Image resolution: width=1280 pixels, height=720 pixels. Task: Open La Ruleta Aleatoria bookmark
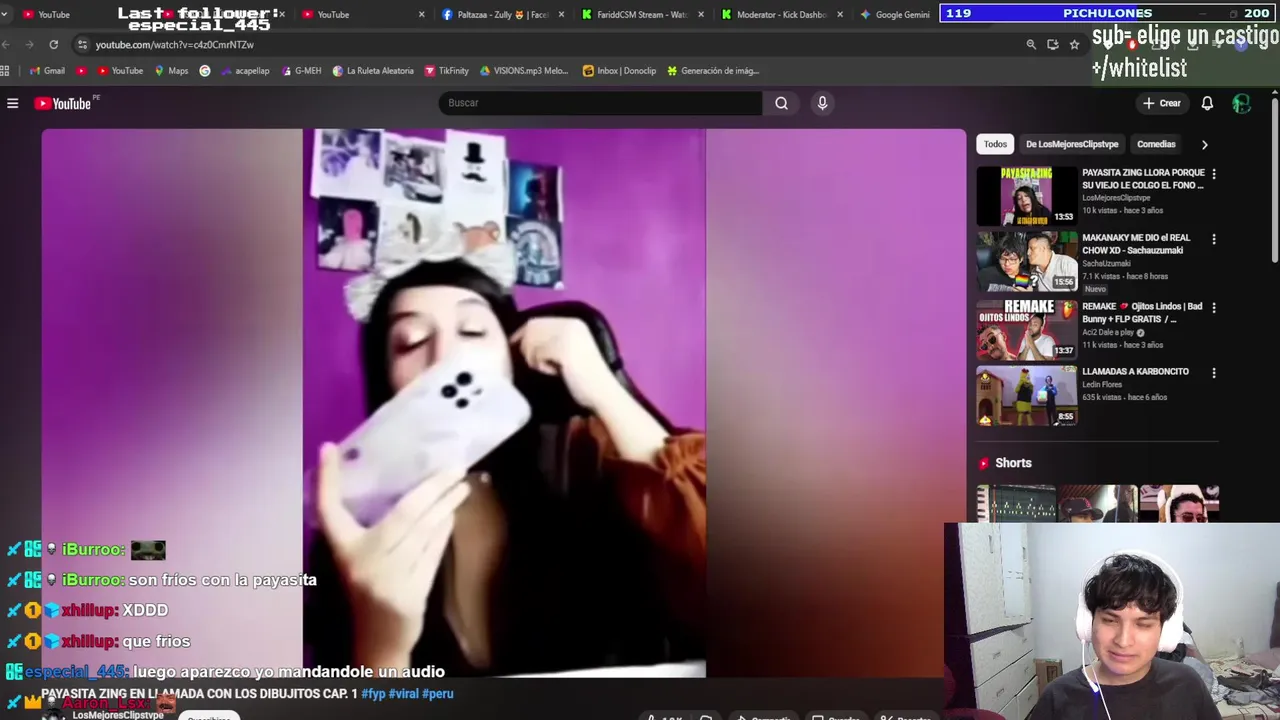pyautogui.click(x=373, y=71)
